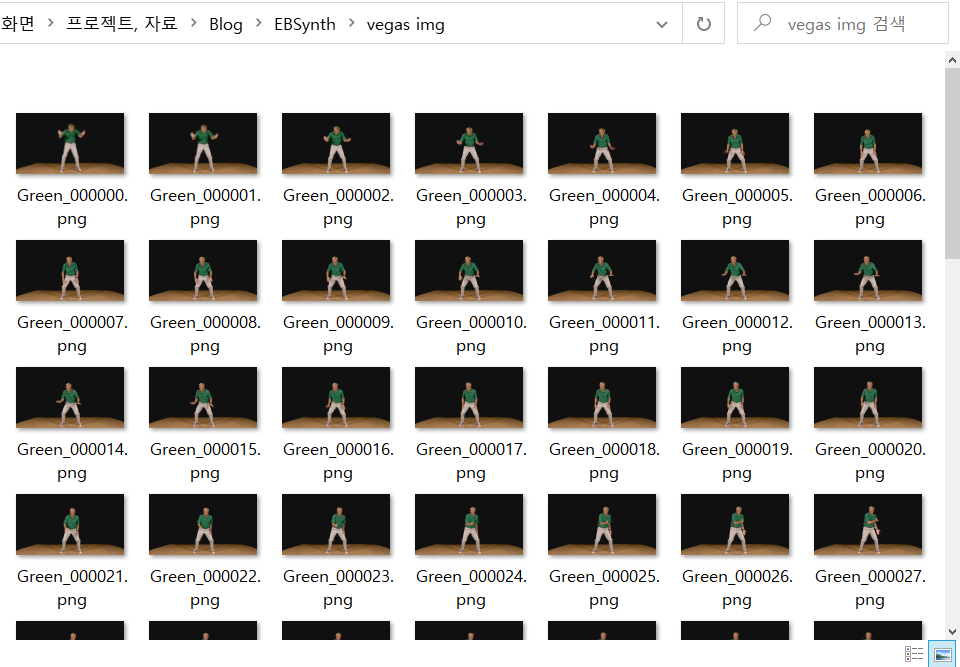This screenshot has height=667, width=960.
Task: Select the Green_000022.png thumbnail
Action: click(203, 524)
